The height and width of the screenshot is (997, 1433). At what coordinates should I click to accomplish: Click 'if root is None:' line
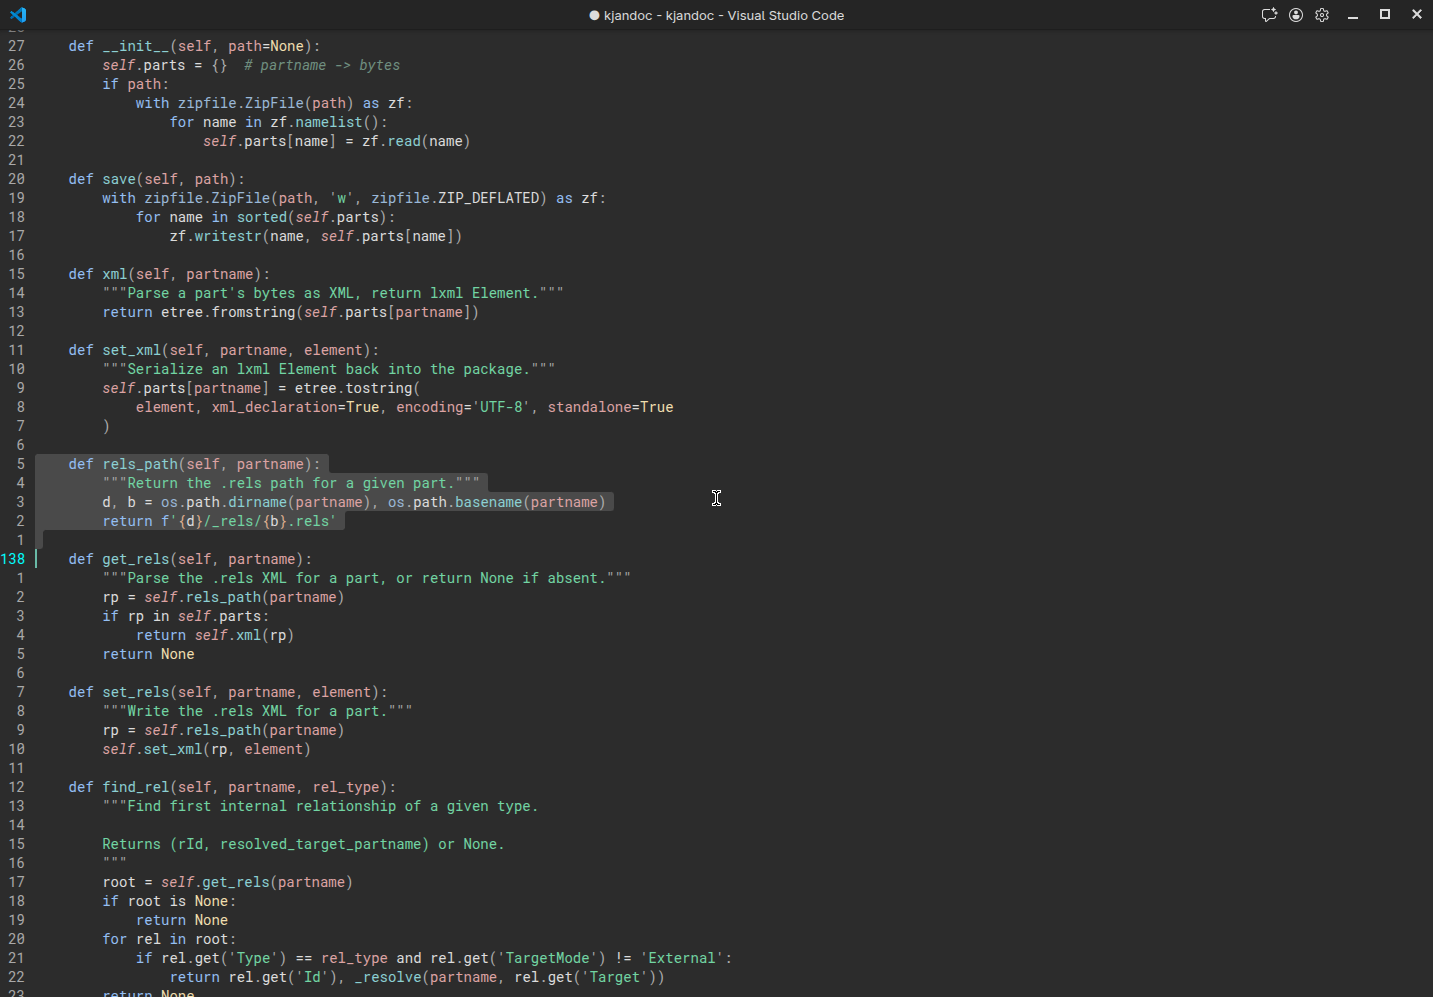click(x=169, y=901)
